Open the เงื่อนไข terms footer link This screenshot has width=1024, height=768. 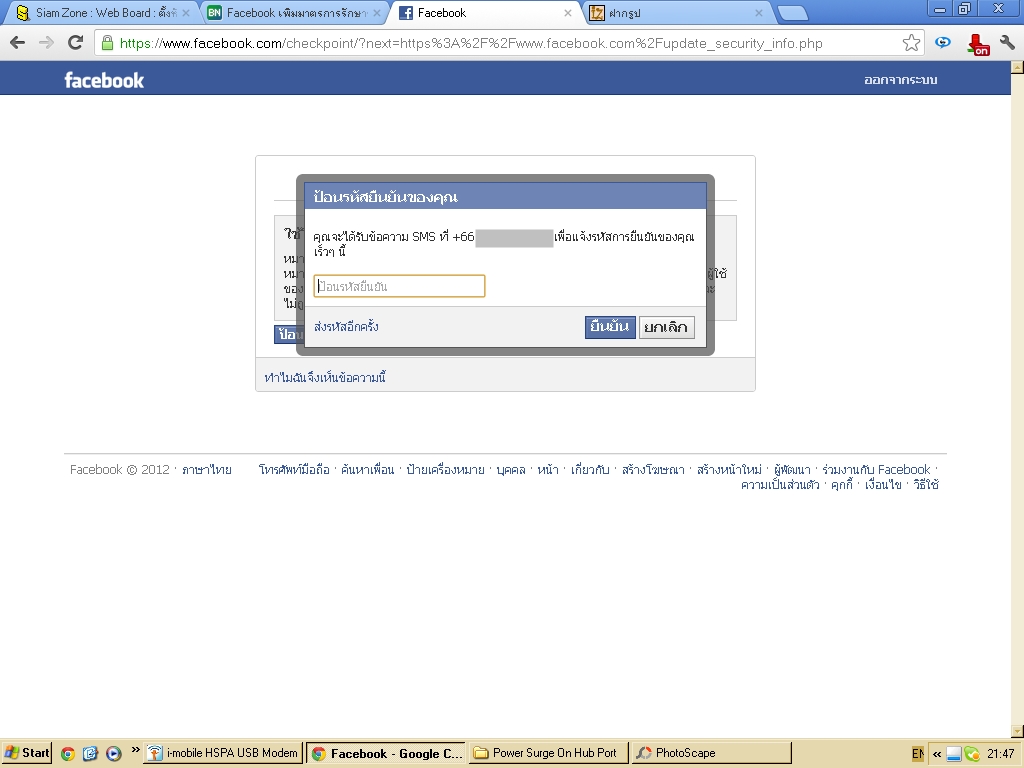pyautogui.click(x=883, y=485)
